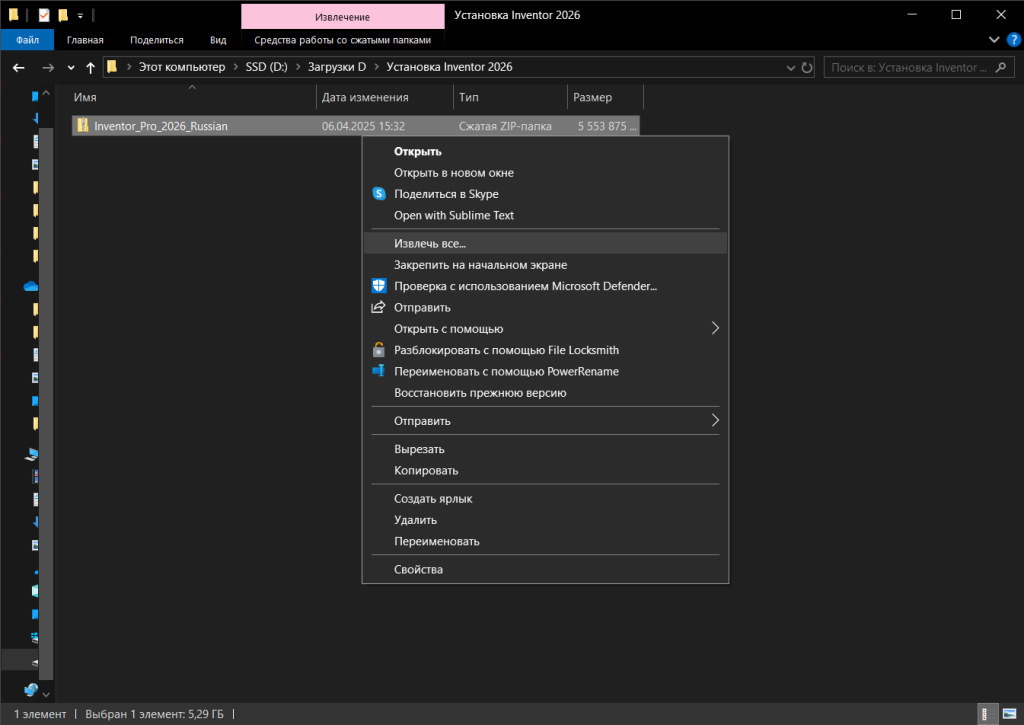Select 'Свойства' in the context menu

tap(418, 569)
